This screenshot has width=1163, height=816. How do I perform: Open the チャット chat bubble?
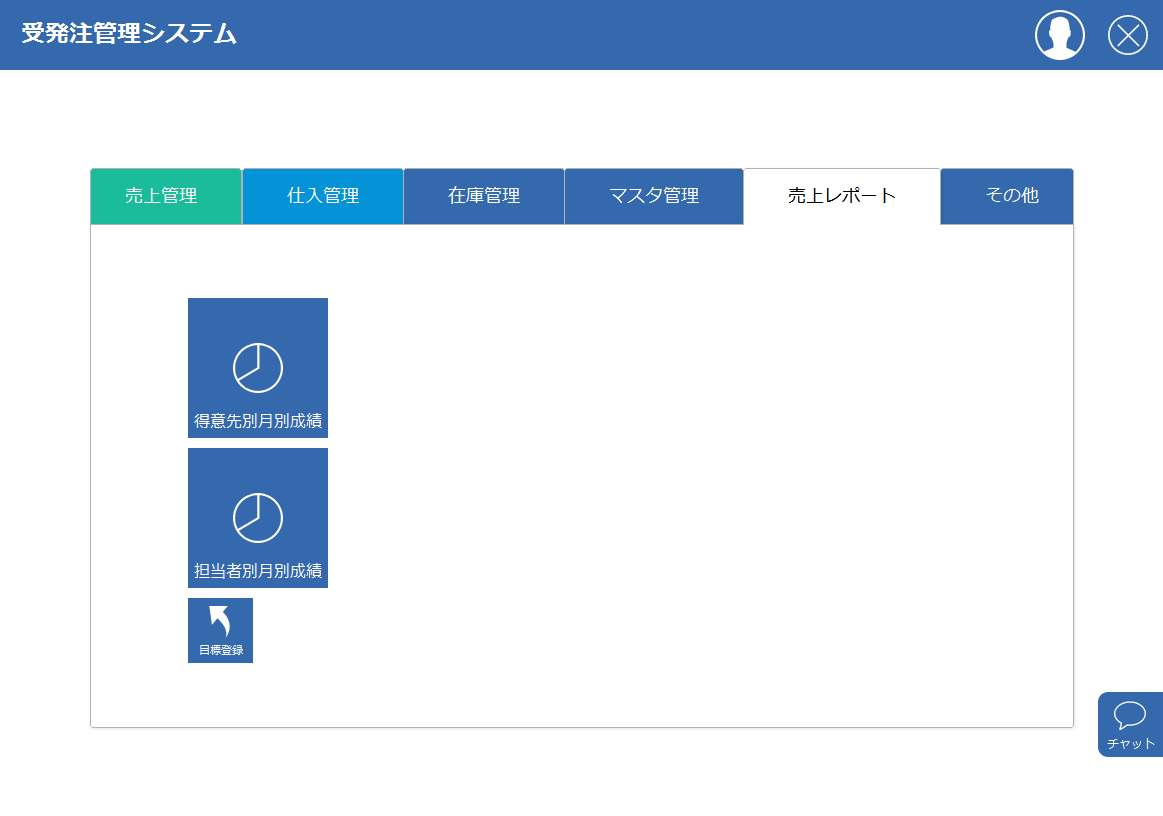tap(1130, 725)
